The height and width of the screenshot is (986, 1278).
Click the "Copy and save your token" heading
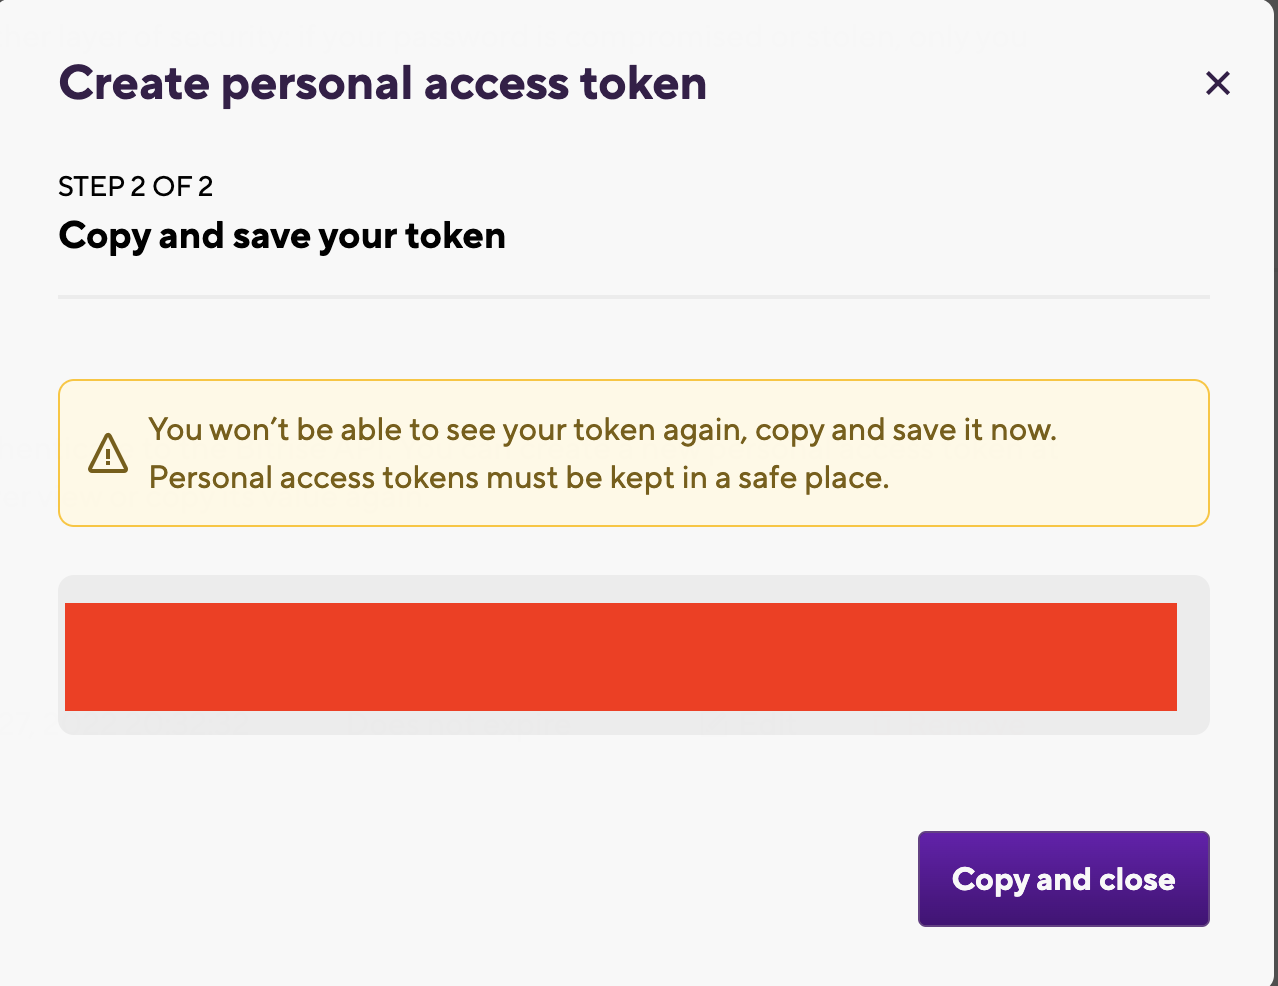[x=282, y=236]
